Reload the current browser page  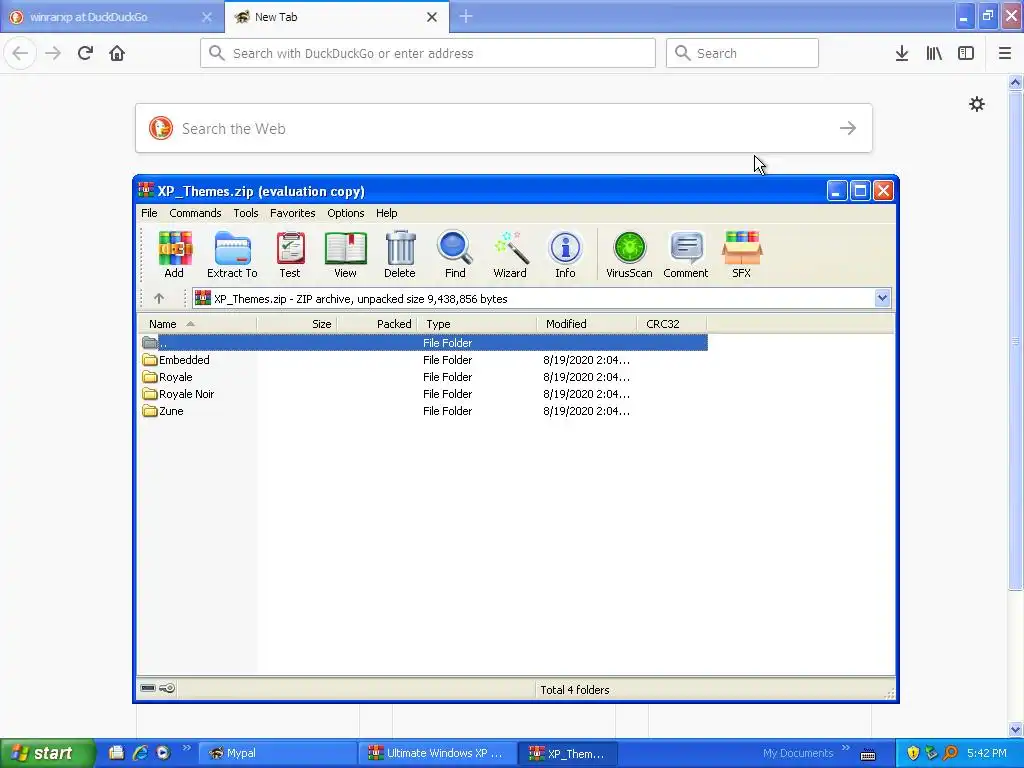85,53
